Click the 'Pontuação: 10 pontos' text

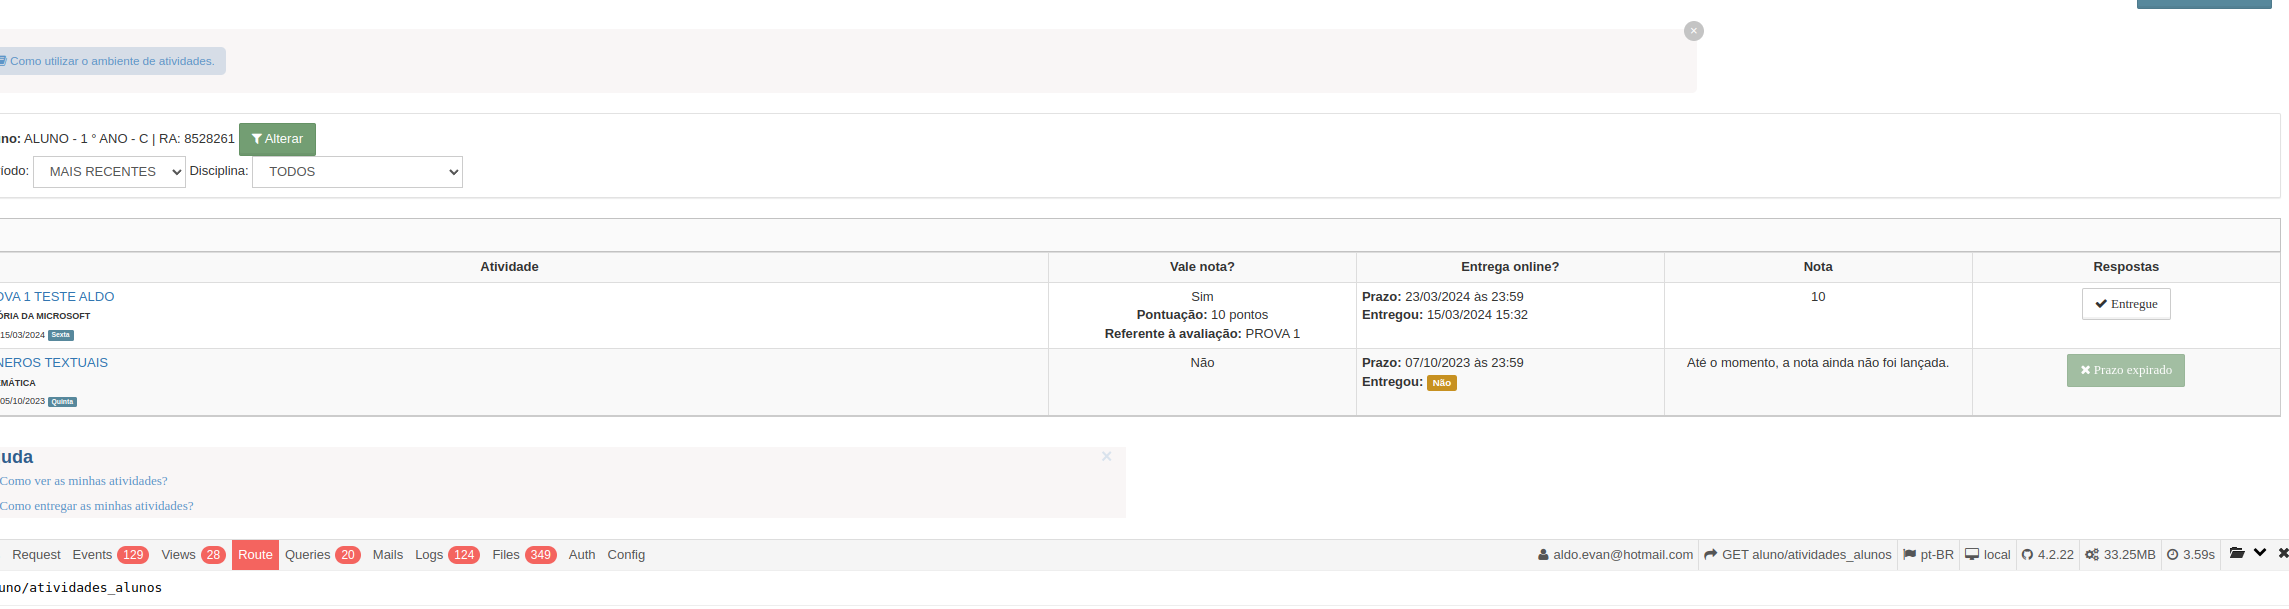pyautogui.click(x=1202, y=315)
